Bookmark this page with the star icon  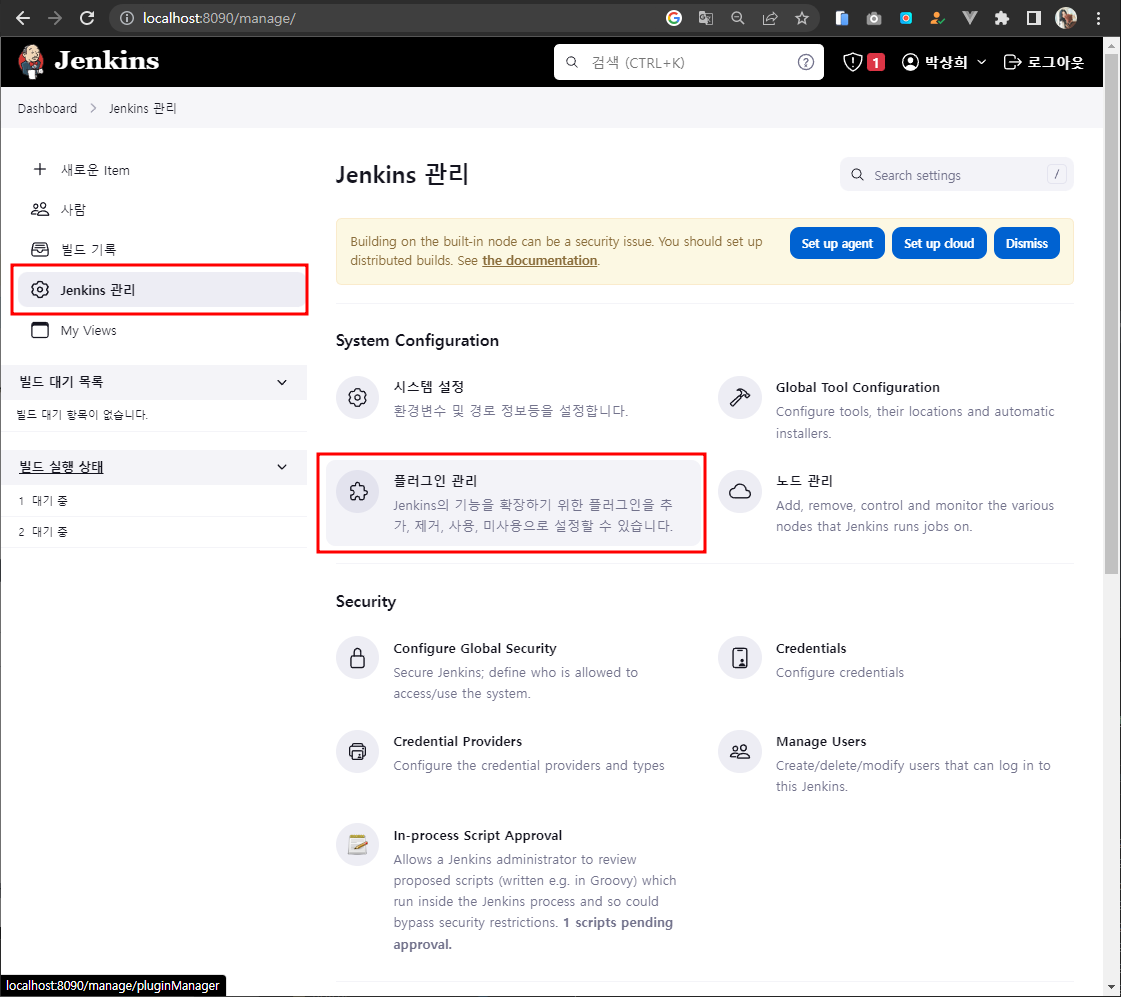point(802,18)
